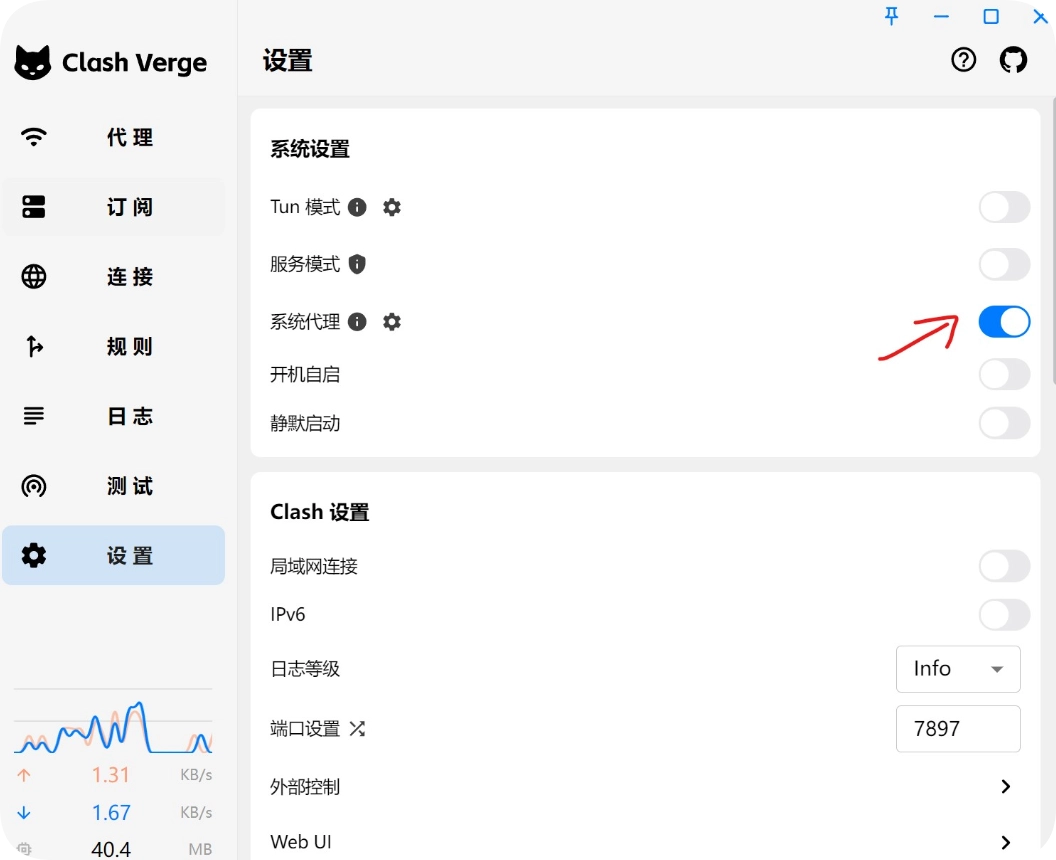Click the info icon beside Tun 模式
The width and height of the screenshot is (1056, 860).
point(357,207)
